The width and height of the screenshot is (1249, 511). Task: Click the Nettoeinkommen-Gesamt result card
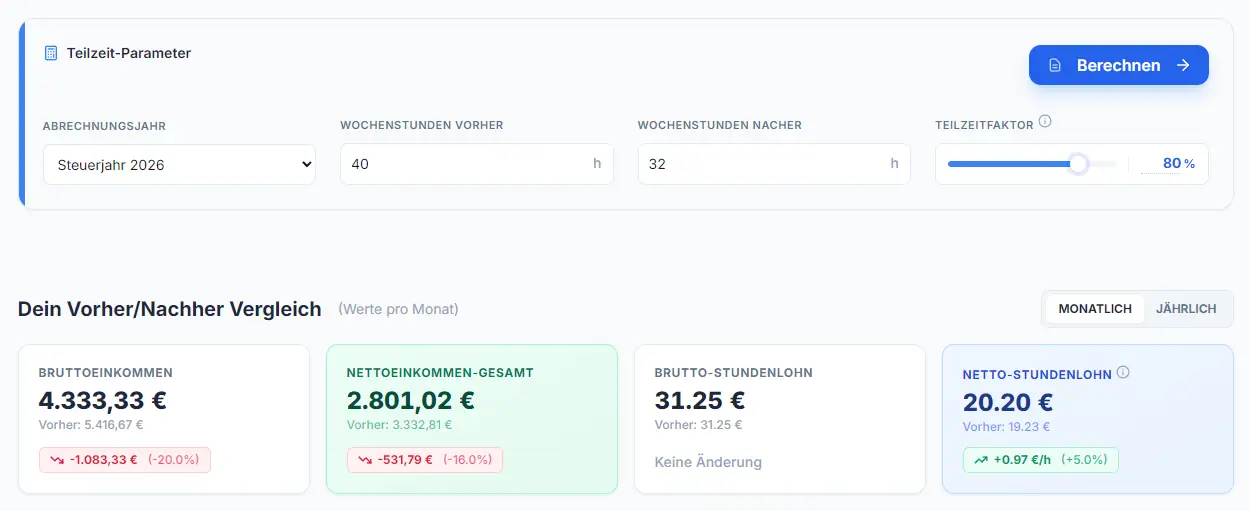point(472,419)
